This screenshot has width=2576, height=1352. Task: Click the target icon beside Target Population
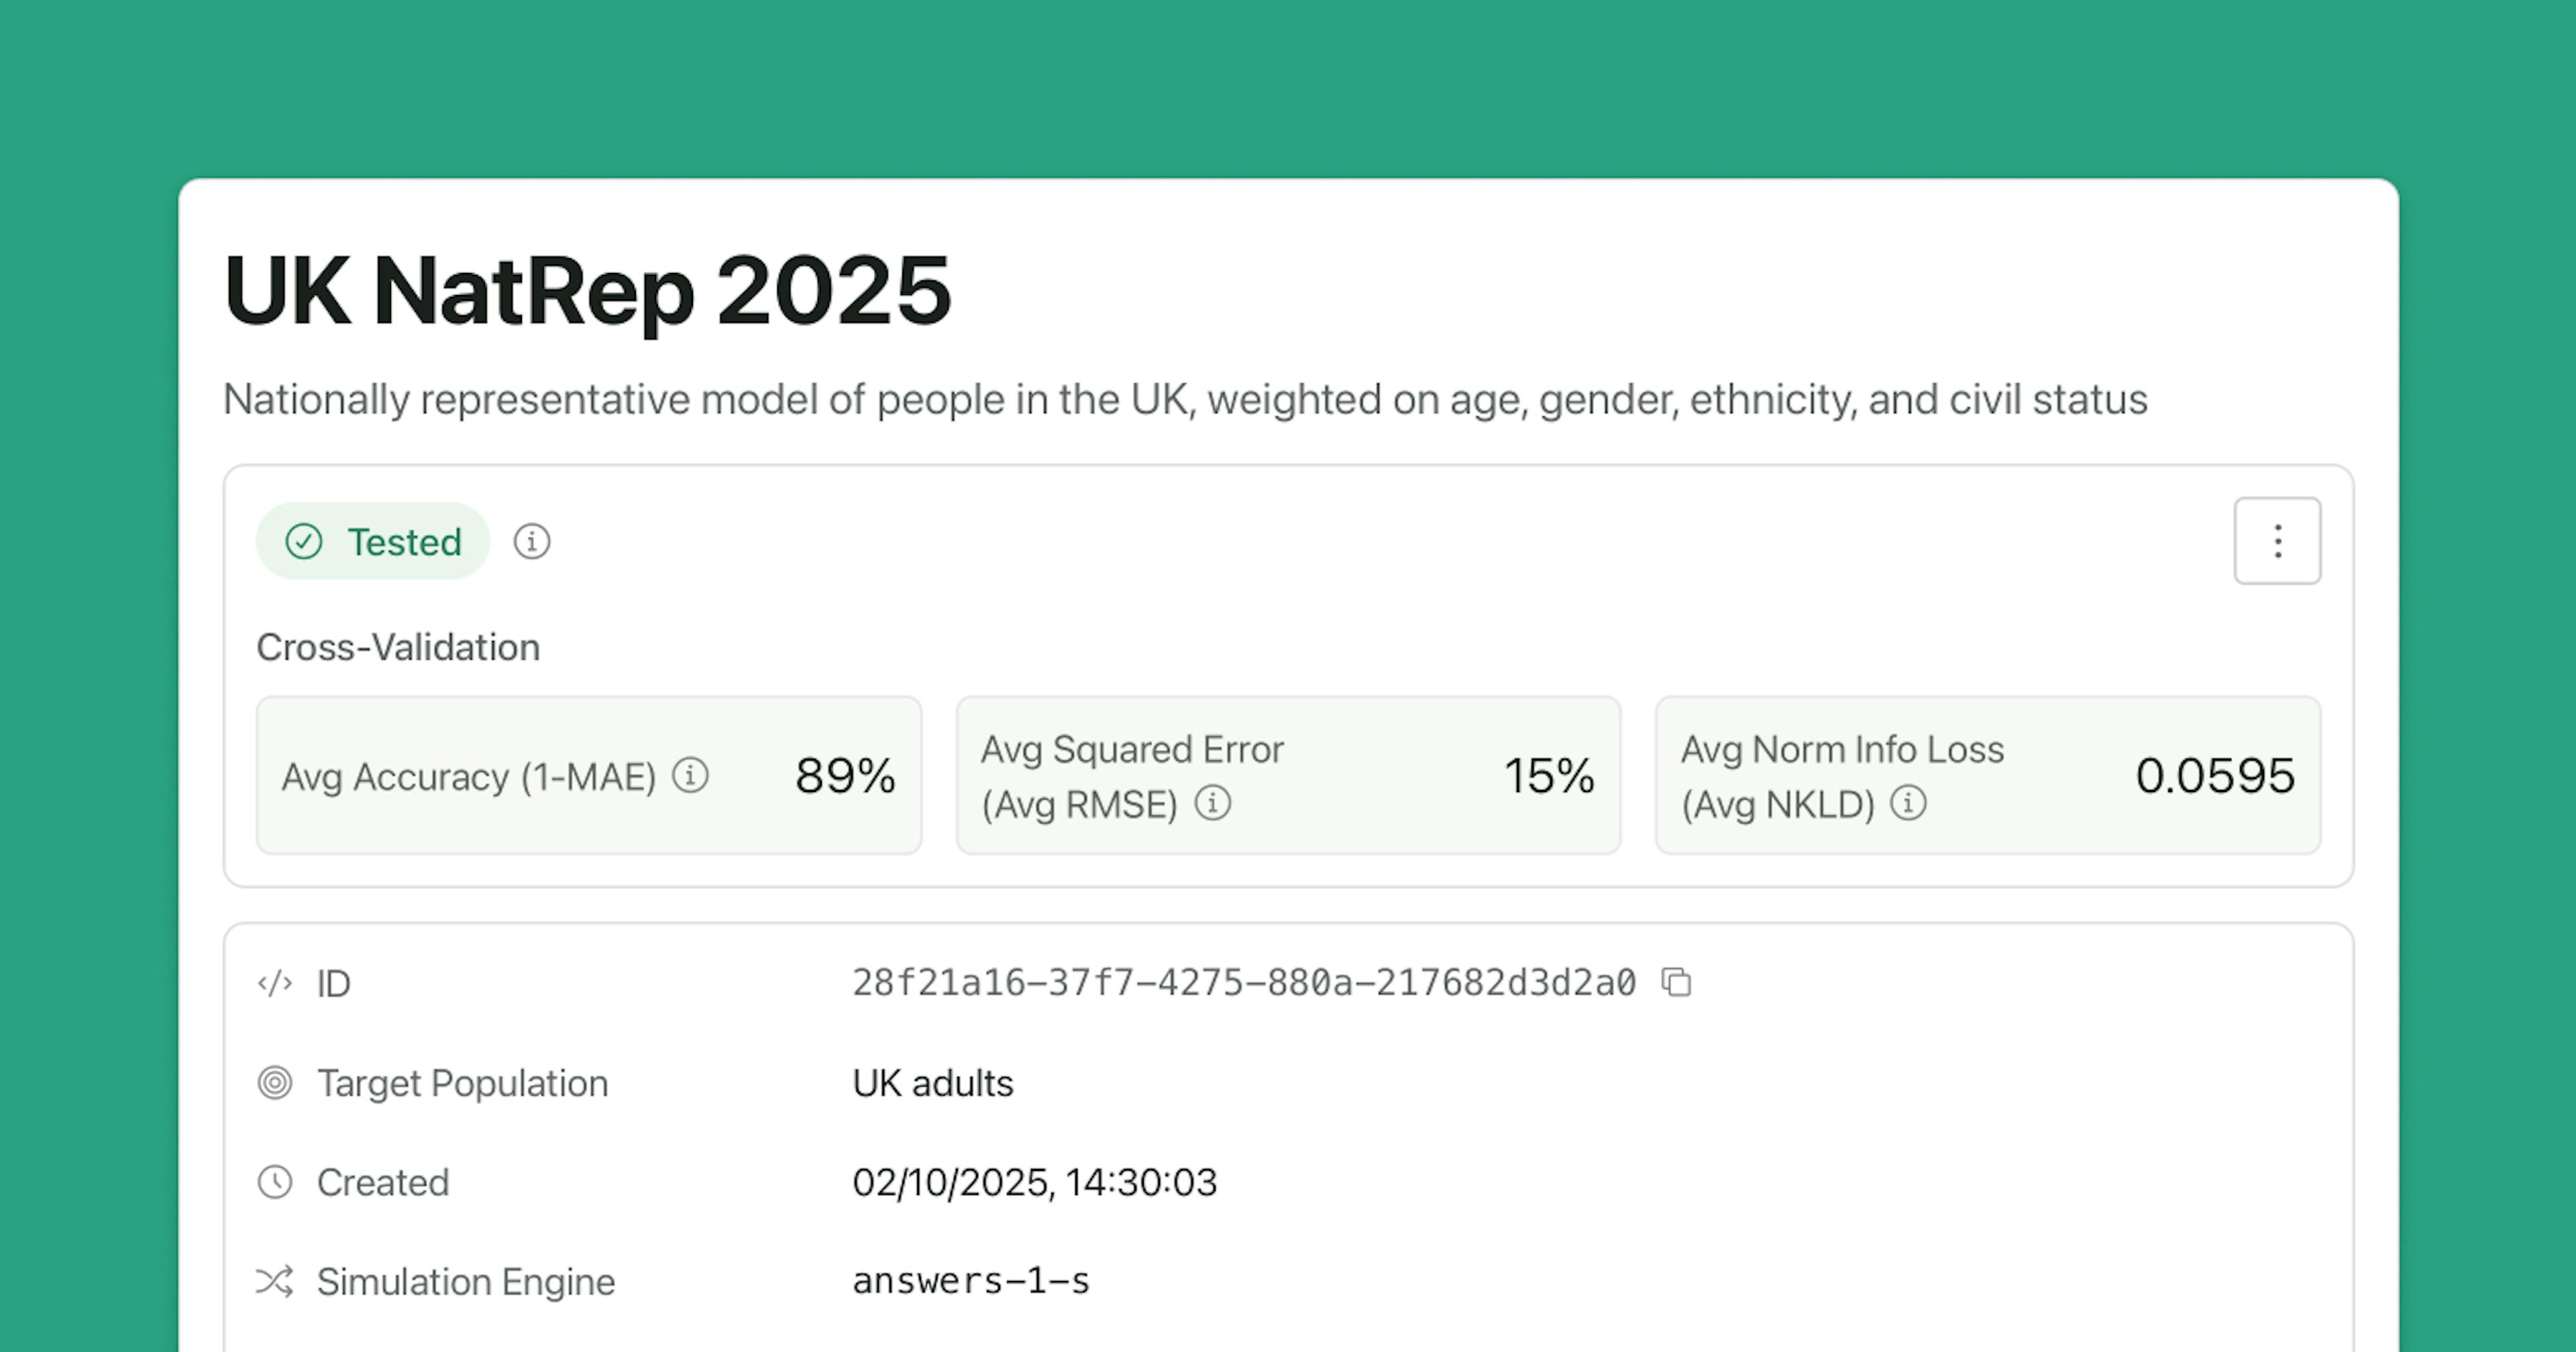(x=275, y=1083)
